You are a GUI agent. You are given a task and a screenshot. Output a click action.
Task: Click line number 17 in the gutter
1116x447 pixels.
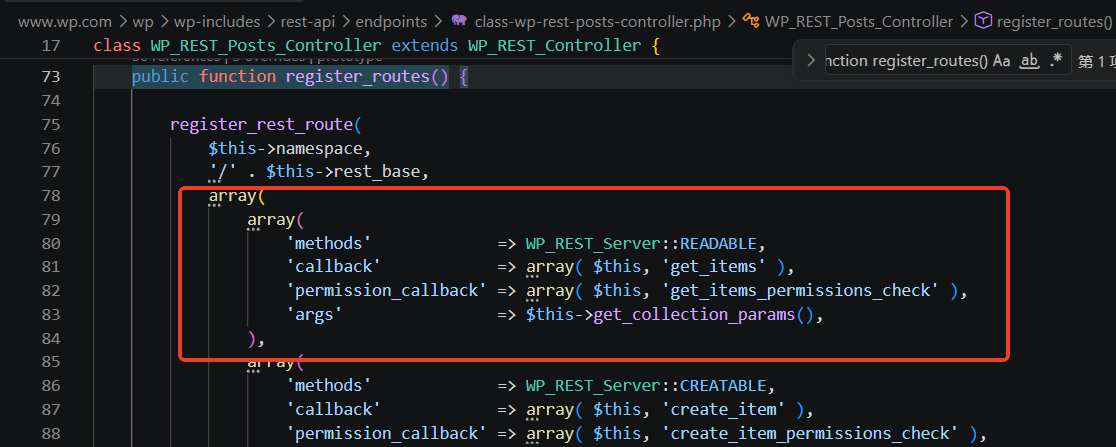point(51,46)
